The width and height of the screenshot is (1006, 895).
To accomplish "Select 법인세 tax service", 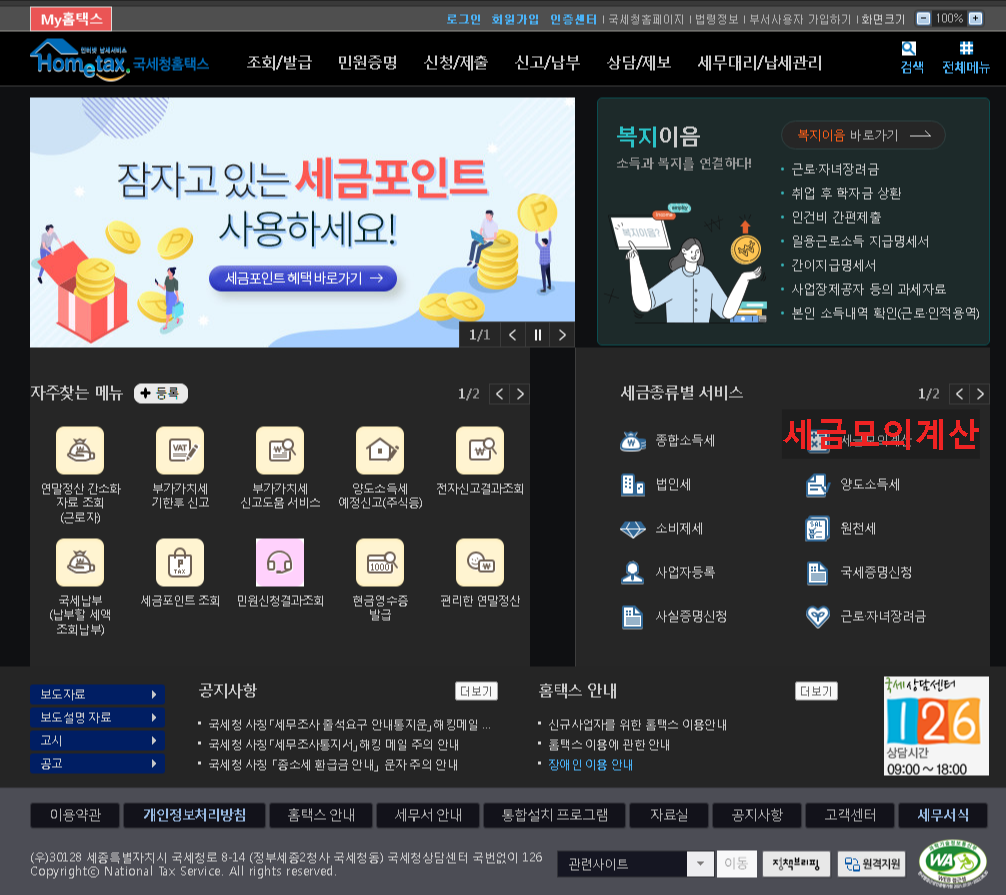I will 656,485.
